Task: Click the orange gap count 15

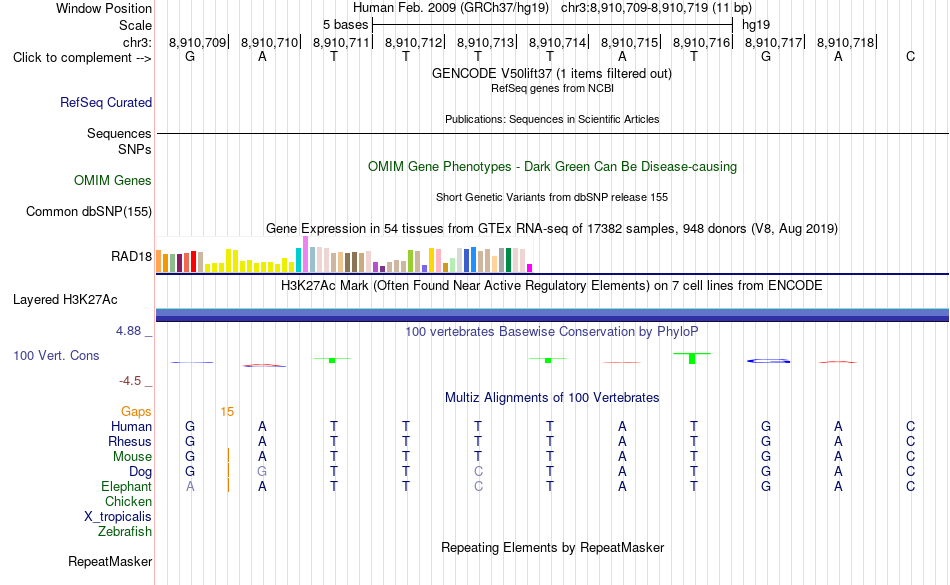Action: tap(227, 412)
